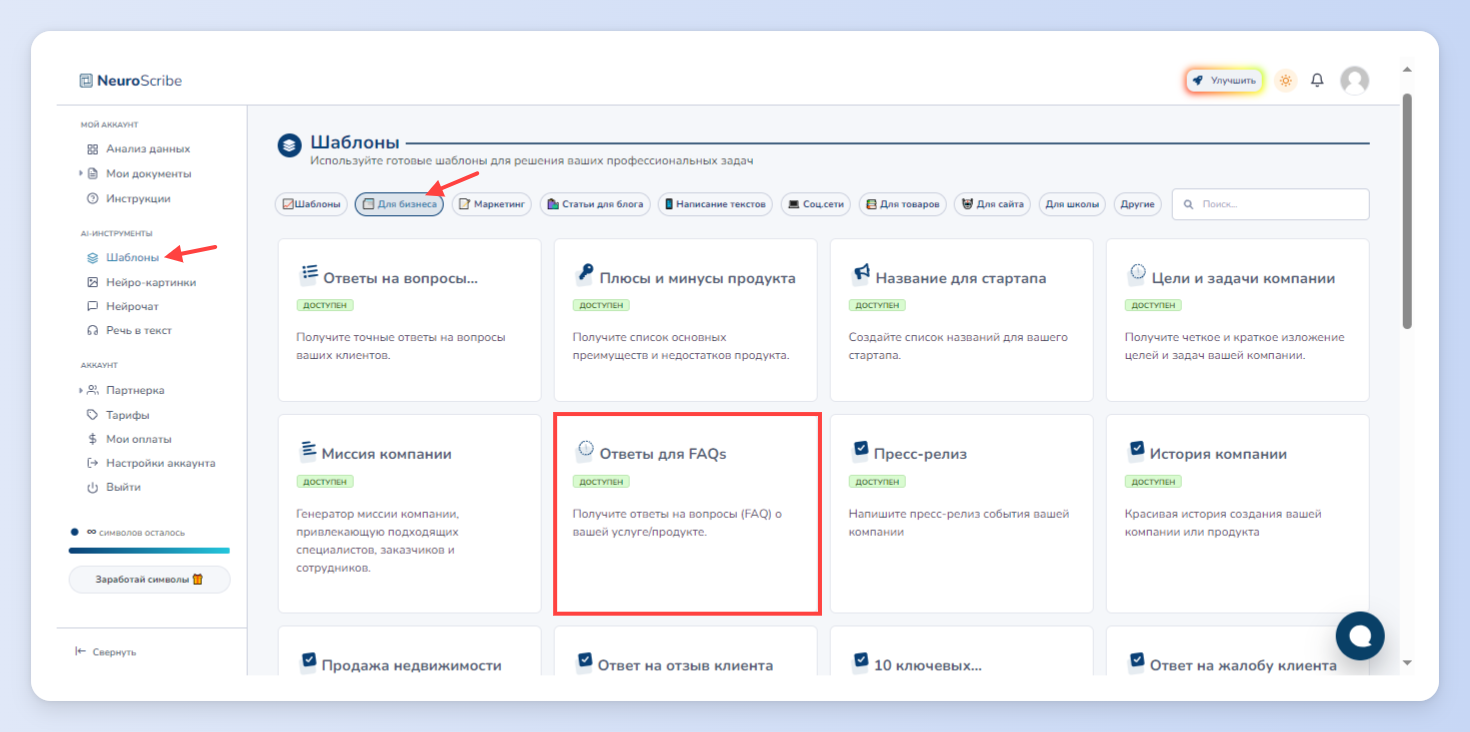The height and width of the screenshot is (732, 1470).
Task: Open Речь в текст in sidebar
Action: coord(139,330)
